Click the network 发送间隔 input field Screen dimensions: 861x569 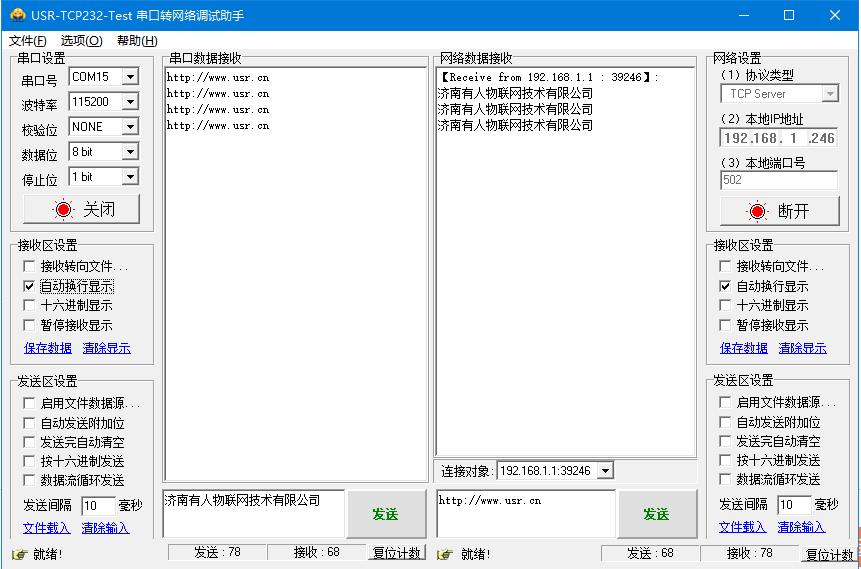pyautogui.click(x=794, y=504)
